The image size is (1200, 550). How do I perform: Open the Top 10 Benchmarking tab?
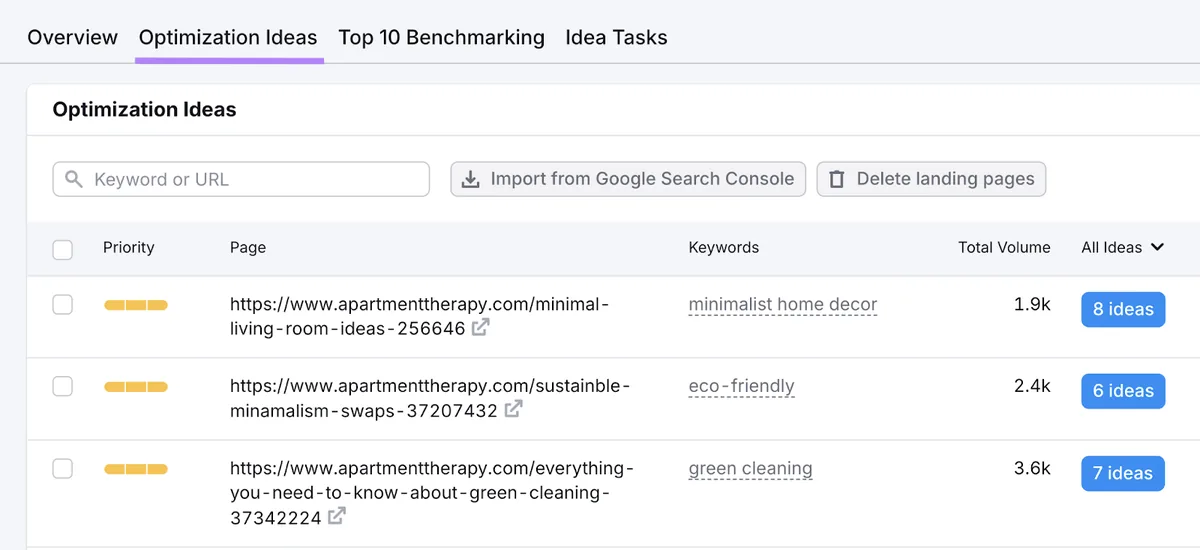(441, 37)
